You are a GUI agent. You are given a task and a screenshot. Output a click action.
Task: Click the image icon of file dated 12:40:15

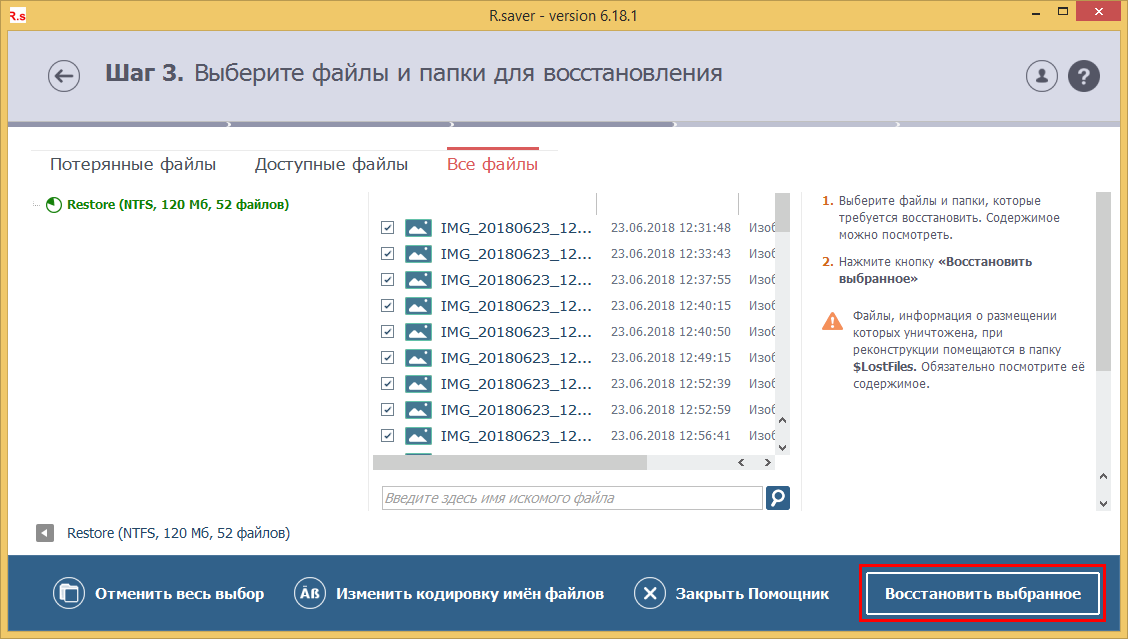(x=418, y=306)
